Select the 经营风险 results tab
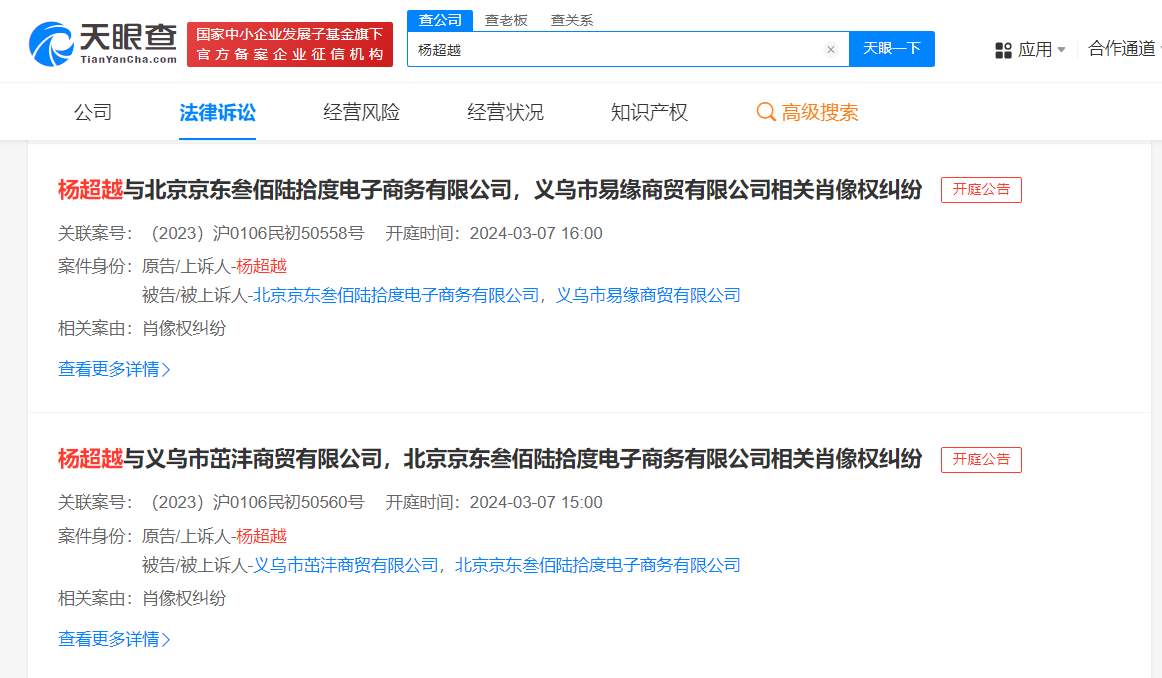Viewport: 1162px width, 678px height. coord(362,112)
